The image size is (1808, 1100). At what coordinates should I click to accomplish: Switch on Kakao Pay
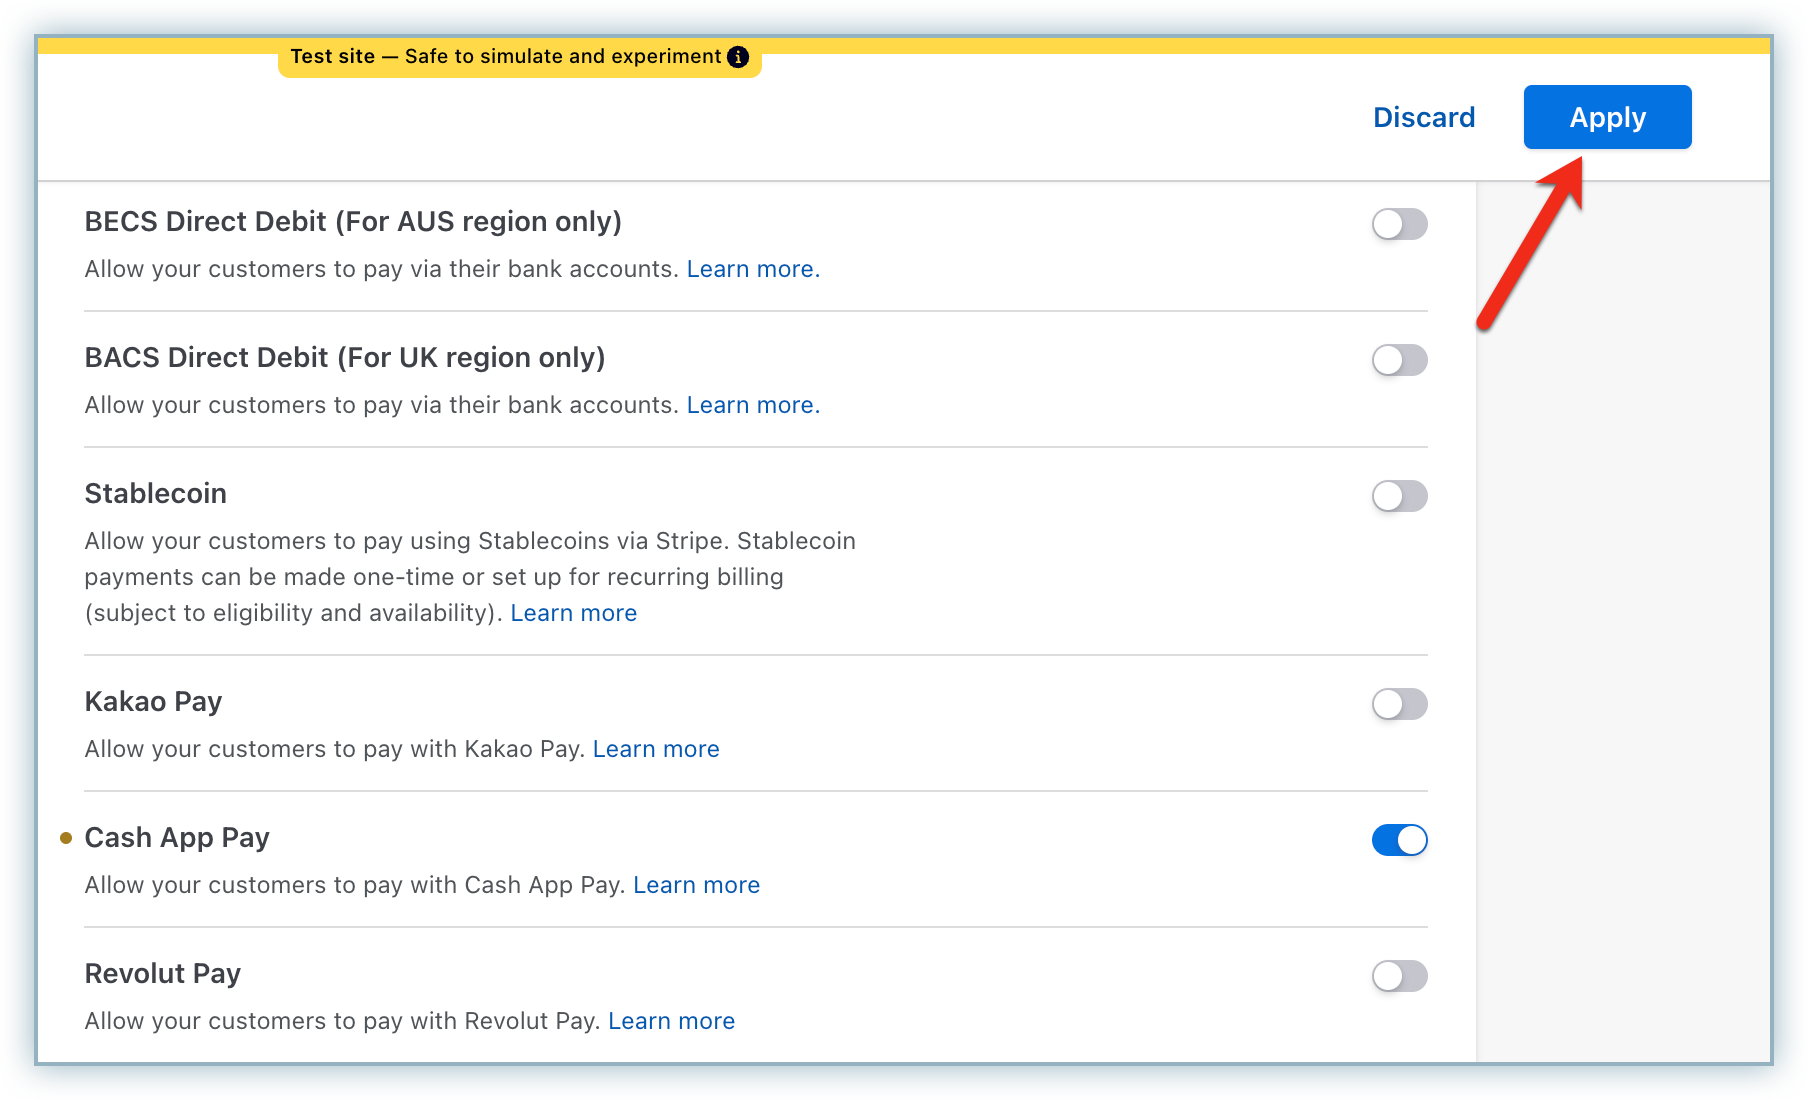[x=1399, y=704]
